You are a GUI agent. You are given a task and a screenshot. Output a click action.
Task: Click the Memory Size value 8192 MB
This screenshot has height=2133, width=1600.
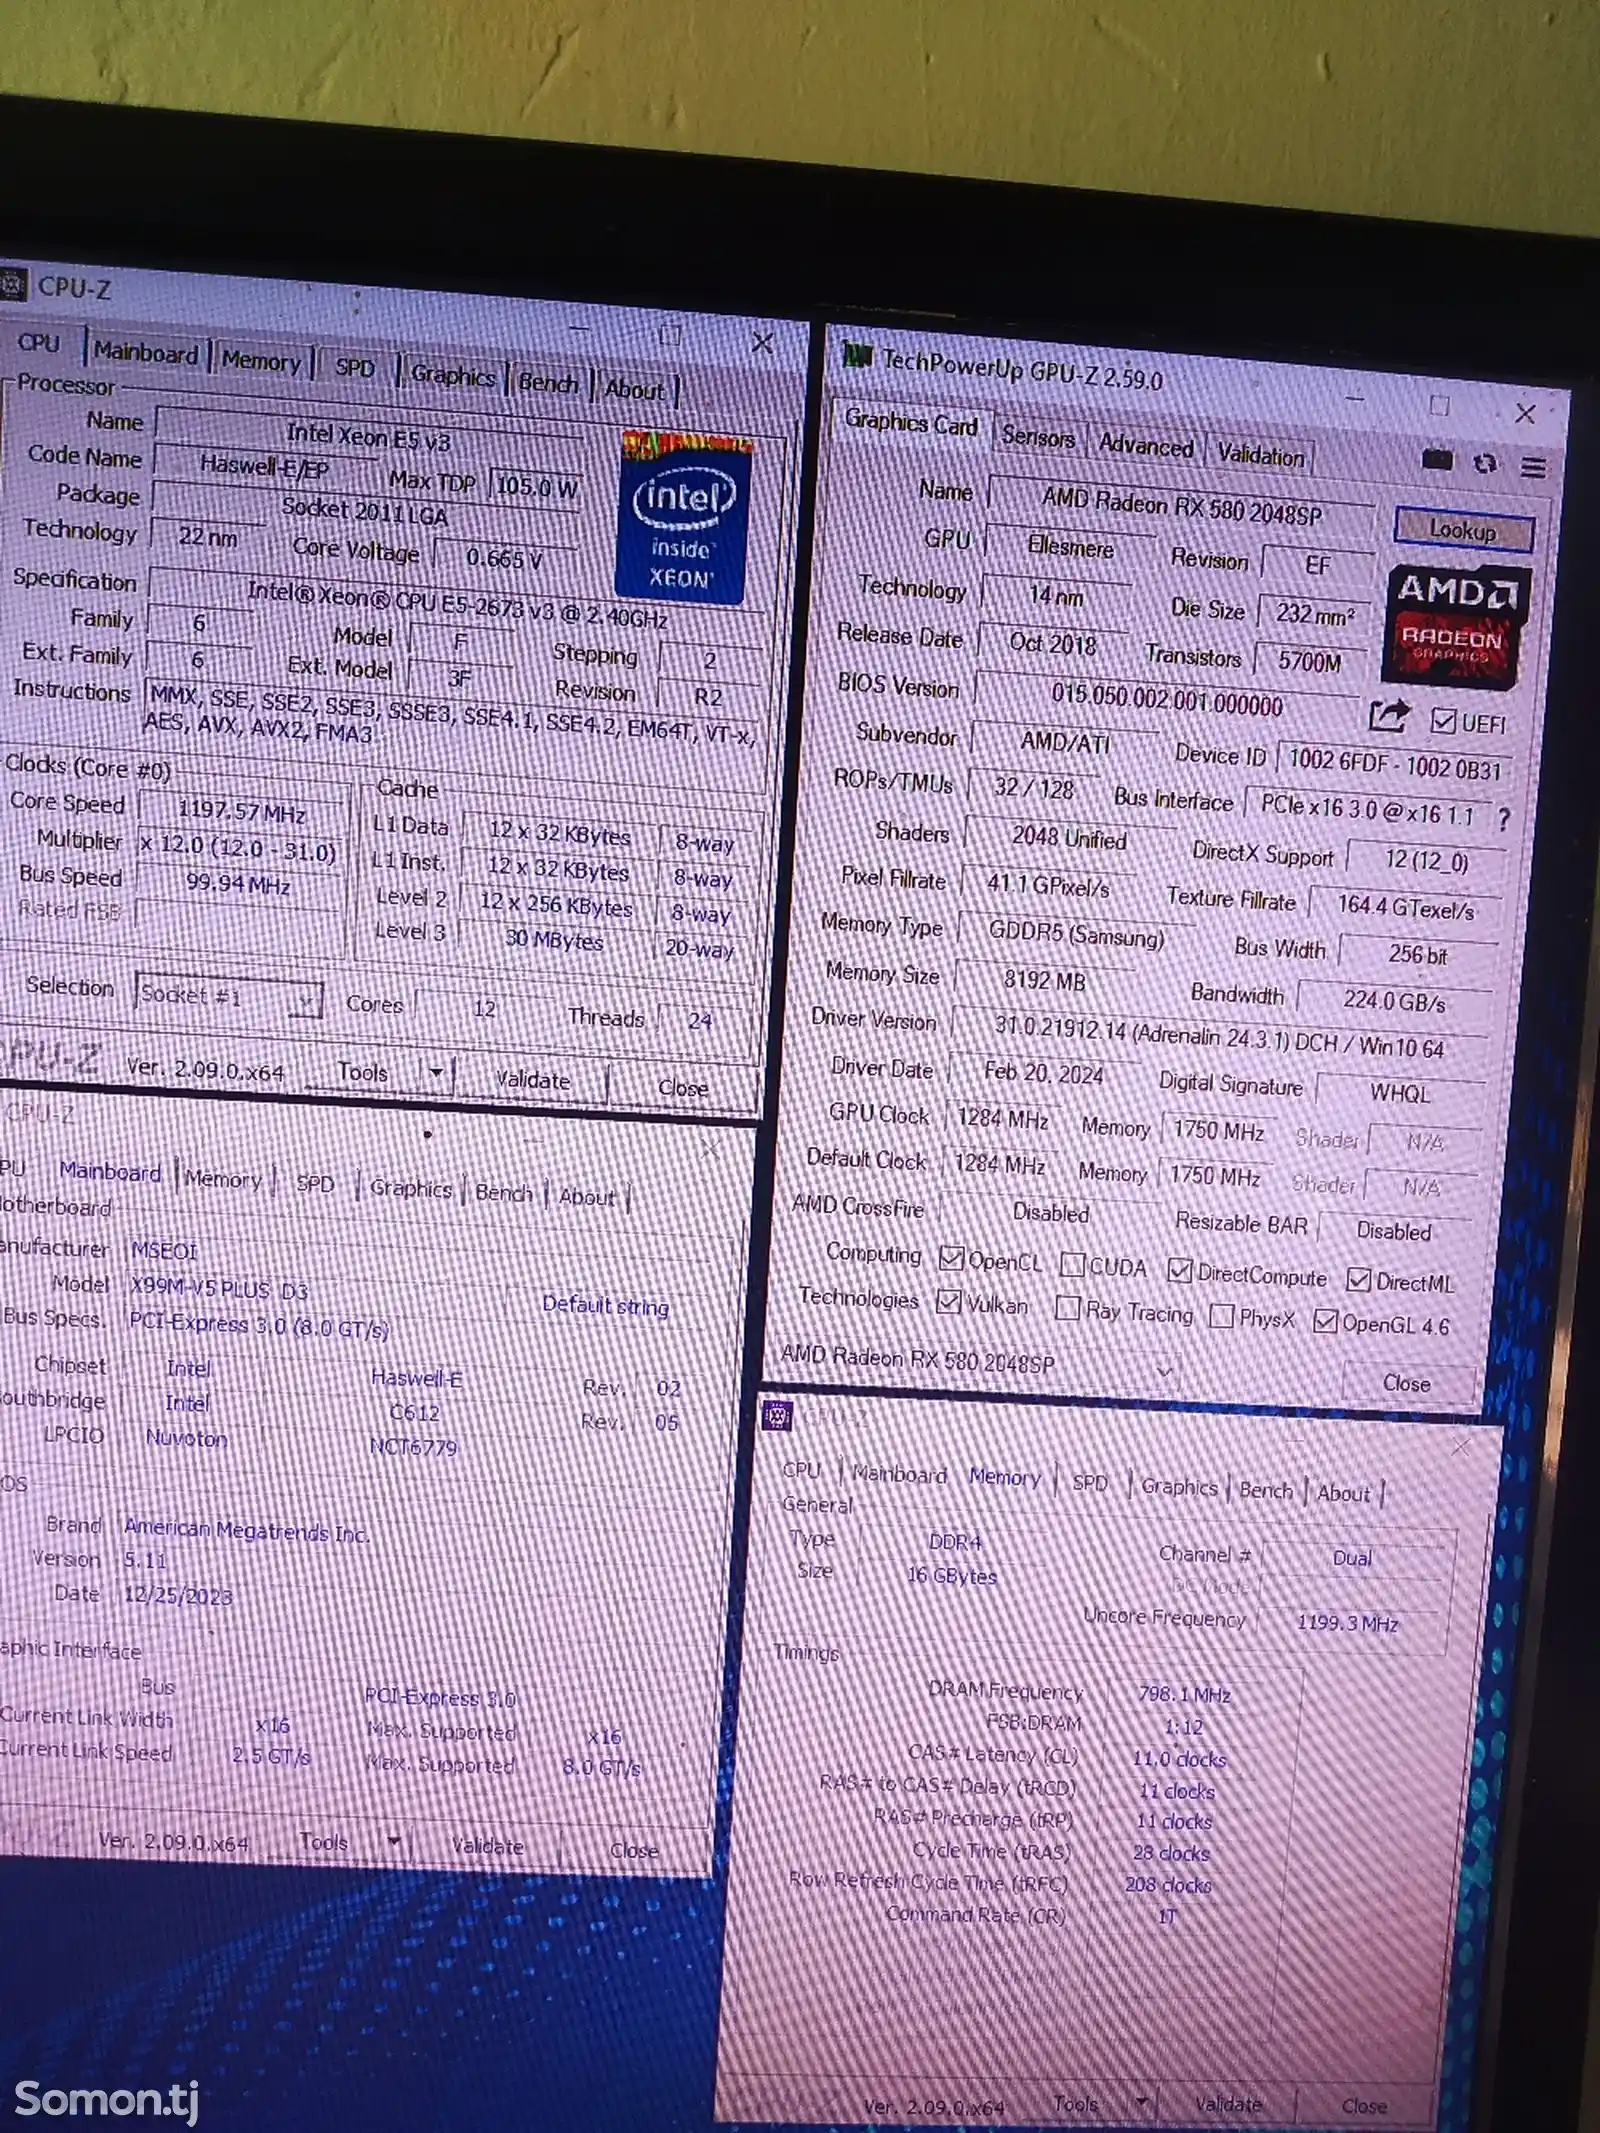[1044, 981]
